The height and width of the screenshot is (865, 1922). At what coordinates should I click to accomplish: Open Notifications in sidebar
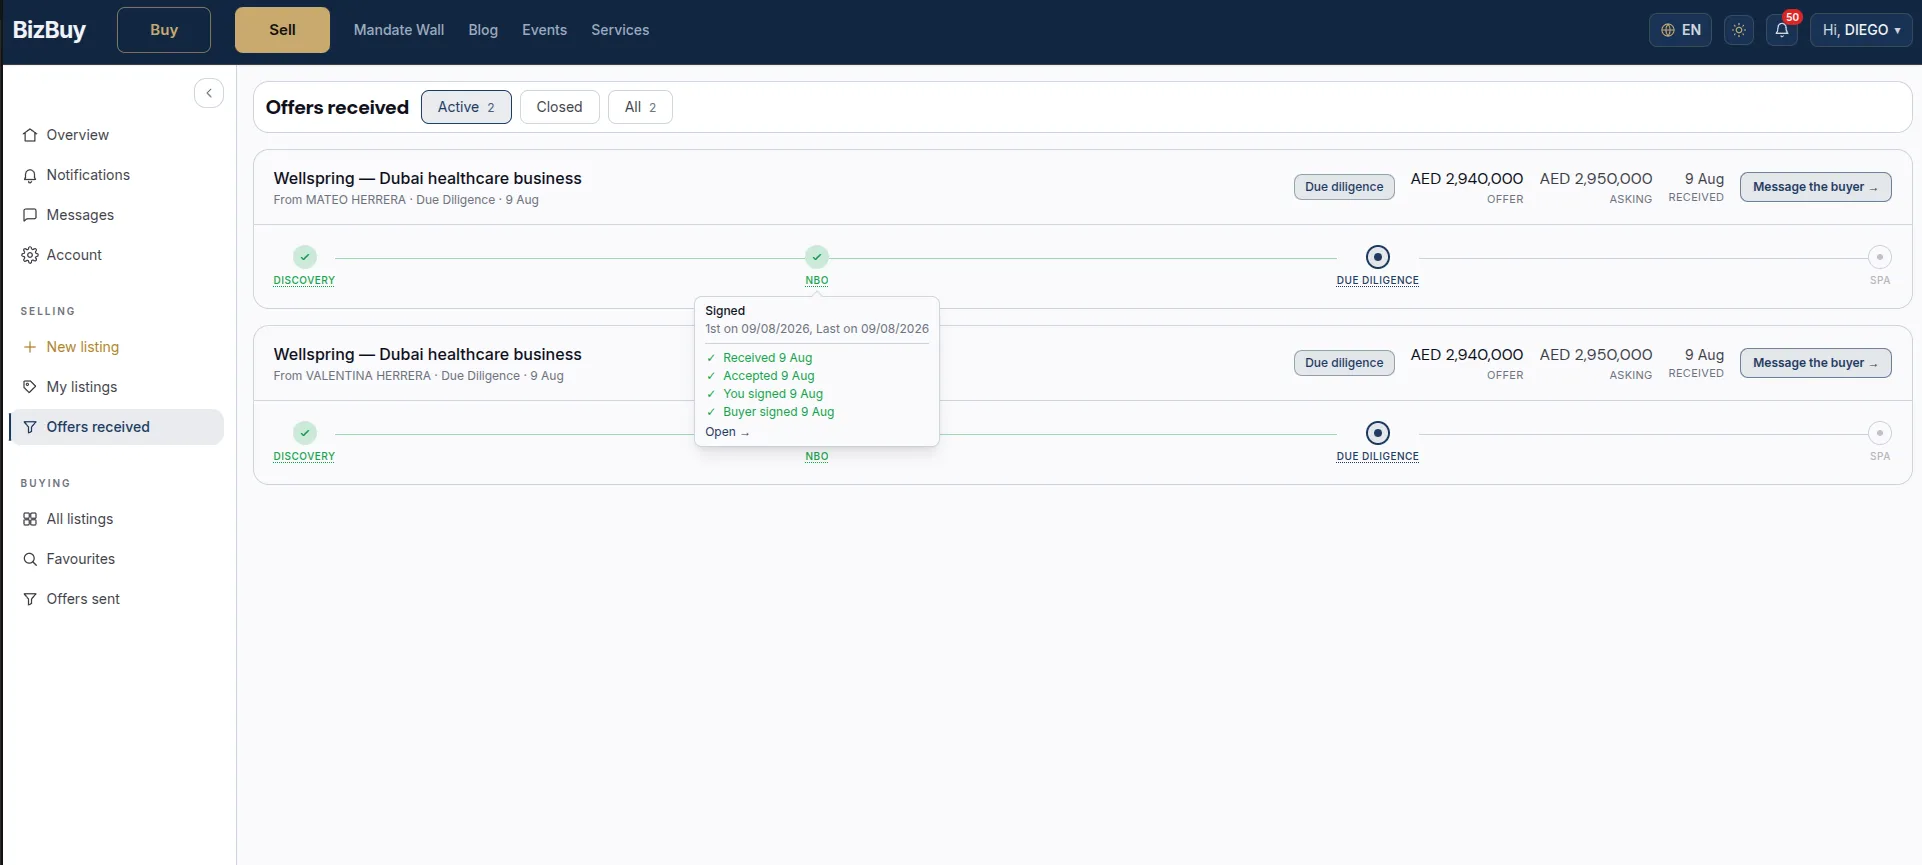pyautogui.click(x=116, y=175)
